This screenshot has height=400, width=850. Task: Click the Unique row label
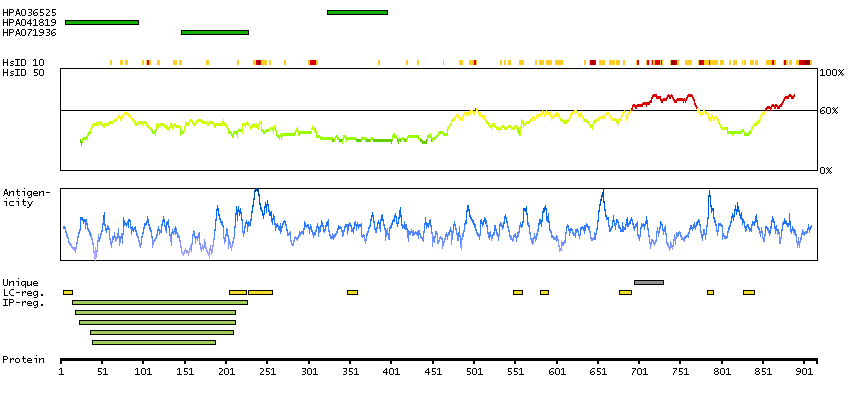(x=17, y=282)
